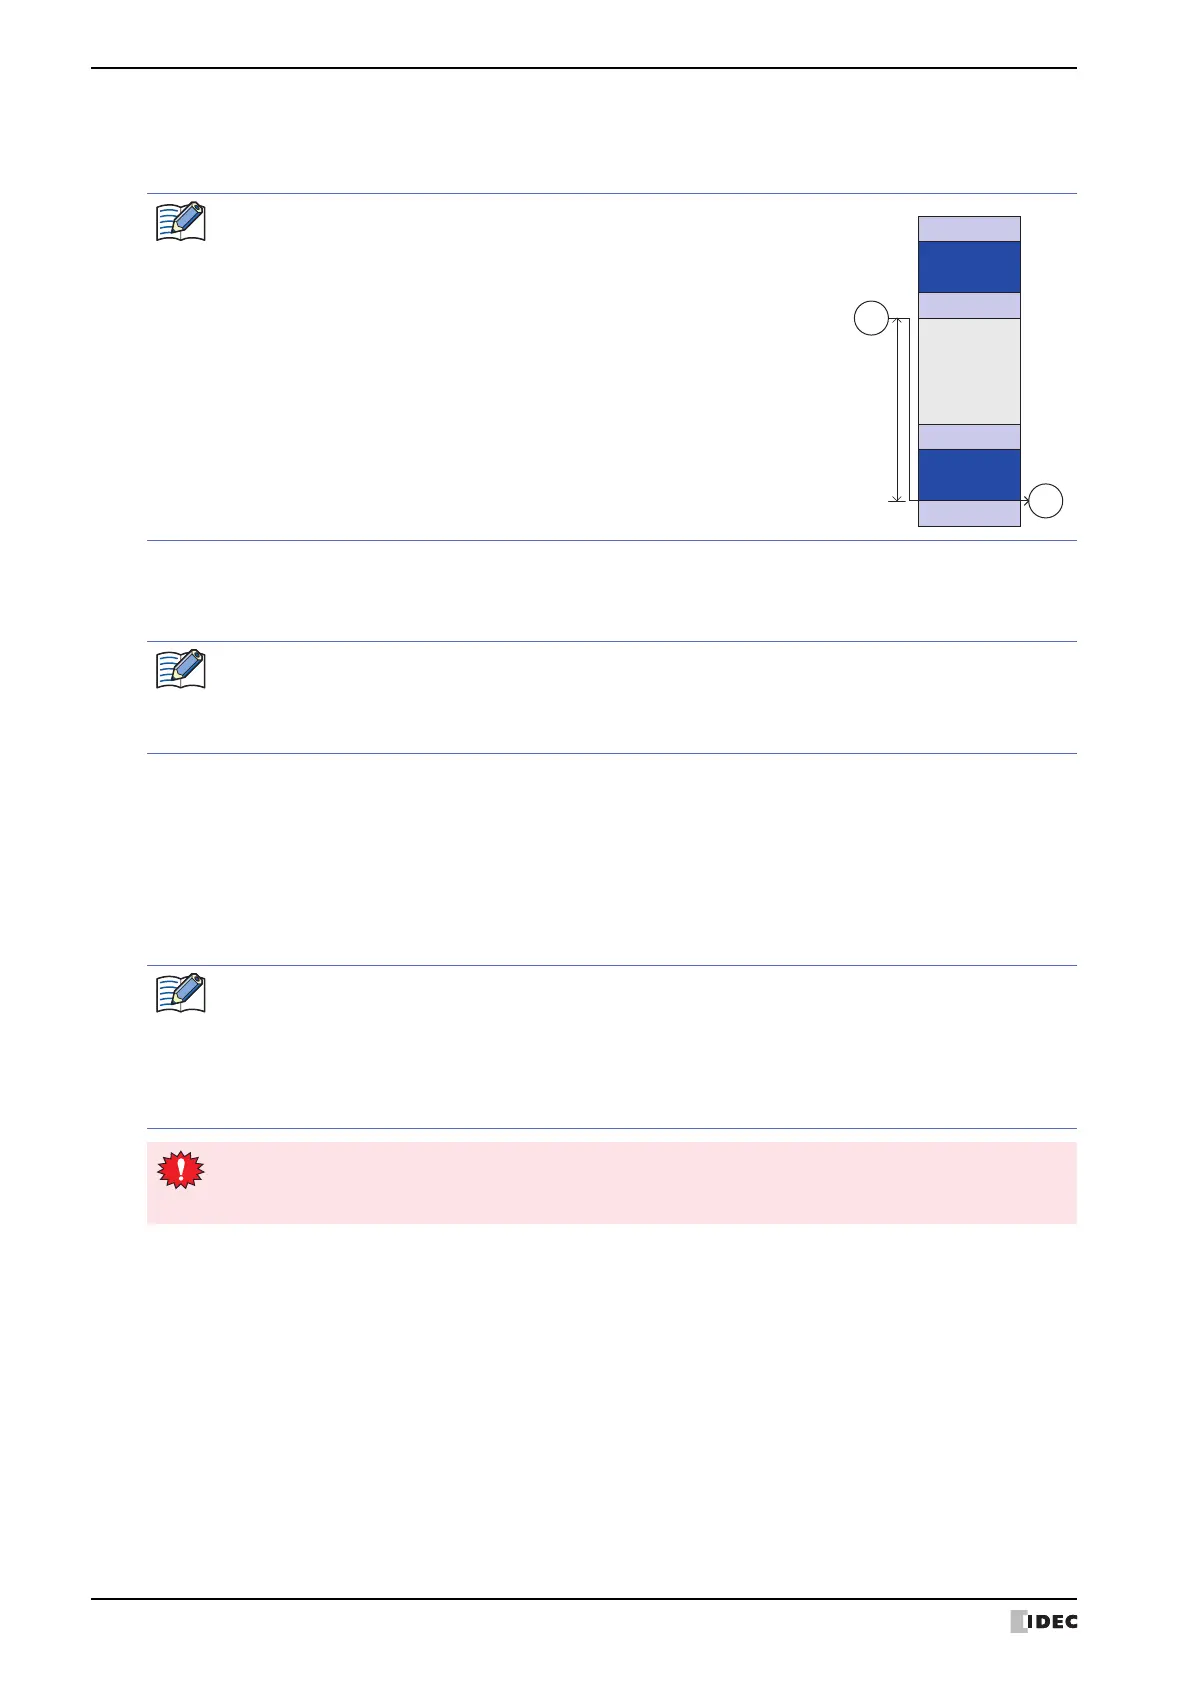1190x1684 pixels.
Task: Click the topmost lavender band of the diagram
Action: 969,229
